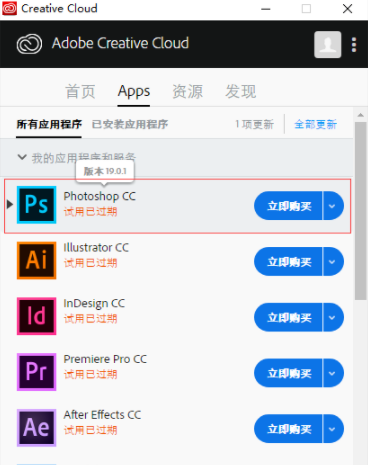
Task: Open dropdown arrow next to InDesign 立即购买
Action: 333,317
